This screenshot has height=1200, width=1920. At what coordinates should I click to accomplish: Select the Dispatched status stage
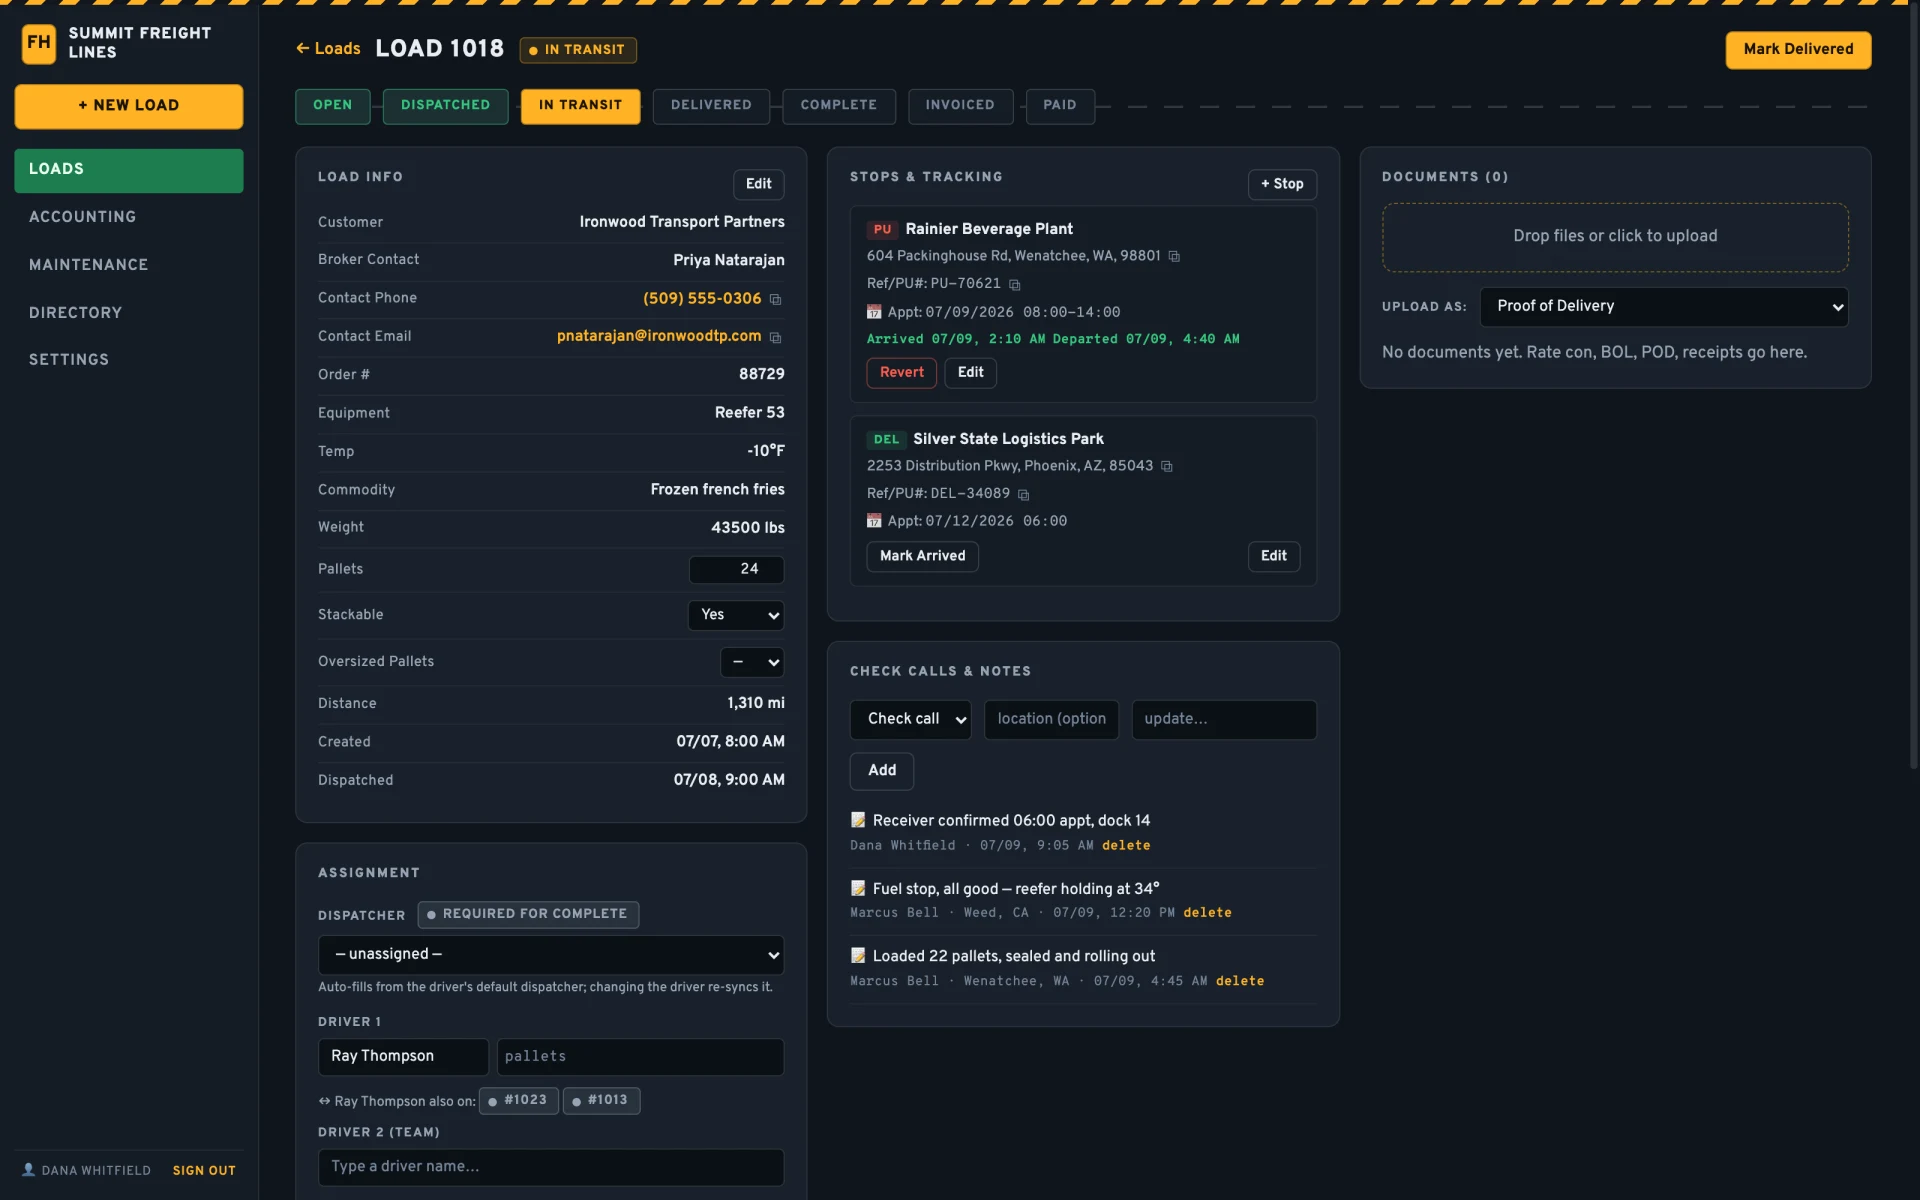446,106
